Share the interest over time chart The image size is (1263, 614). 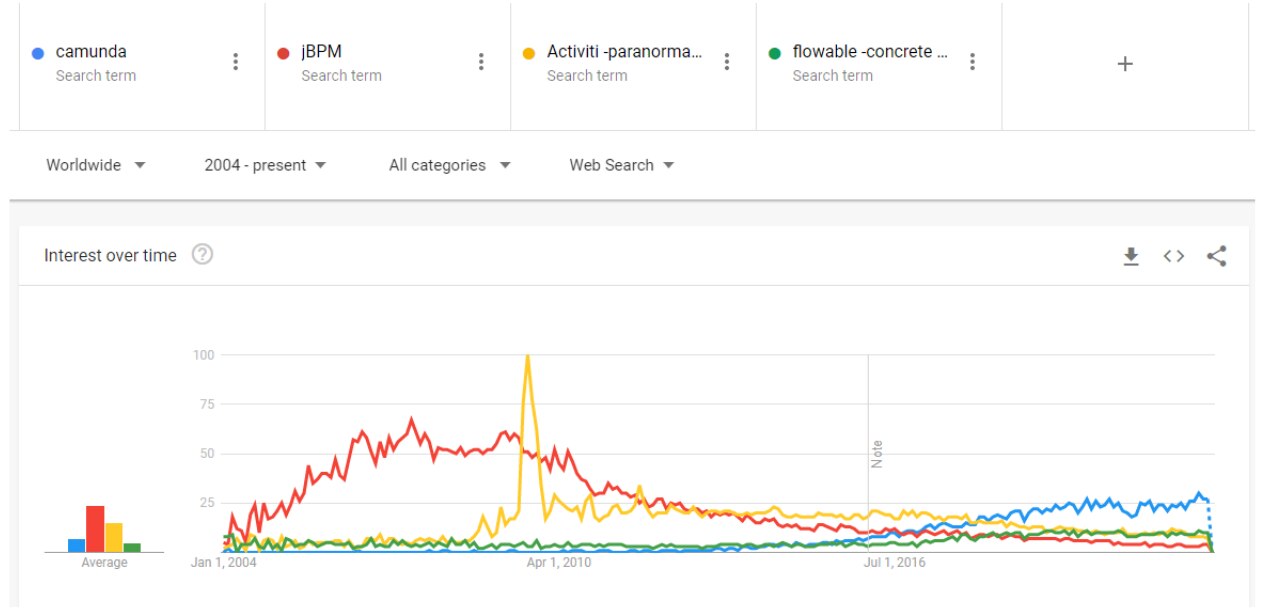[x=1216, y=256]
